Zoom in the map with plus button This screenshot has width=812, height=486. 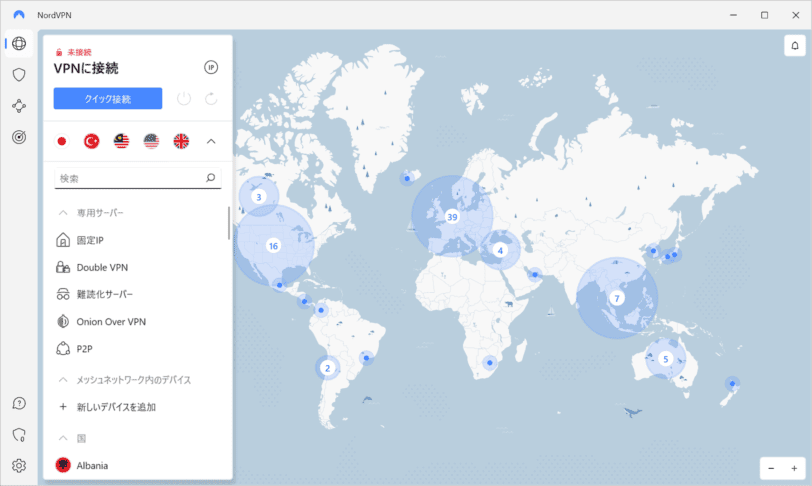click(x=794, y=468)
